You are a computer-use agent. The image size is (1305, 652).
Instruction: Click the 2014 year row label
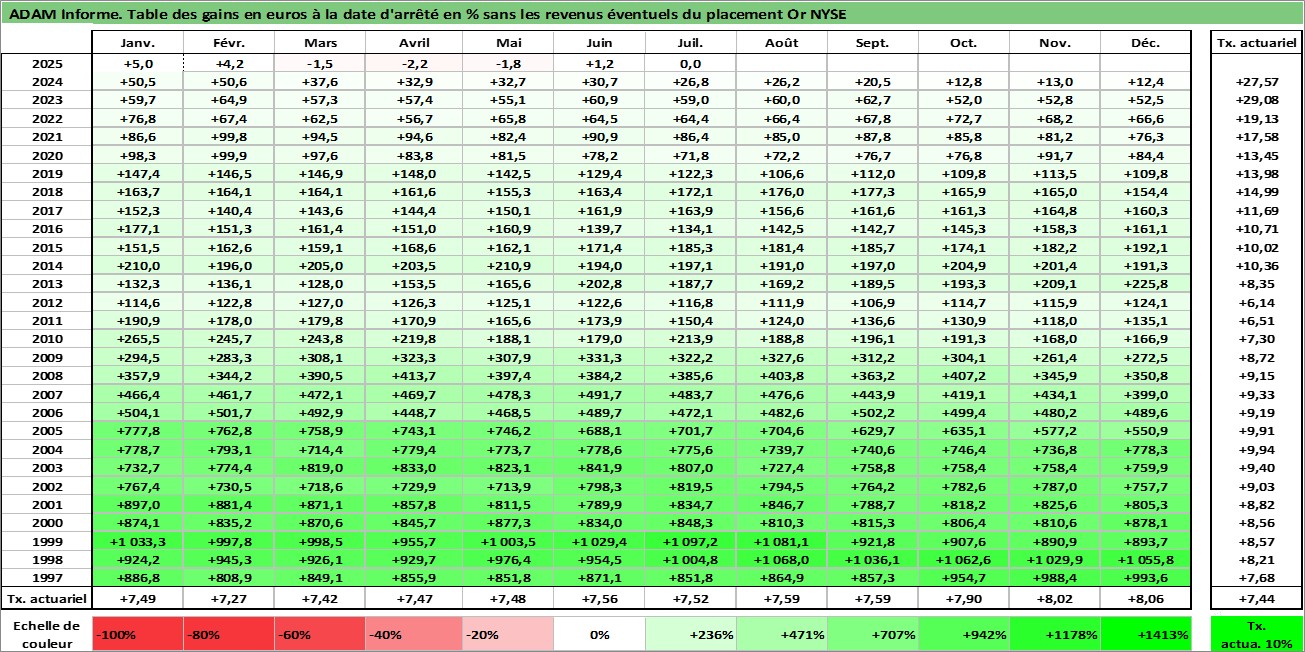point(46,266)
